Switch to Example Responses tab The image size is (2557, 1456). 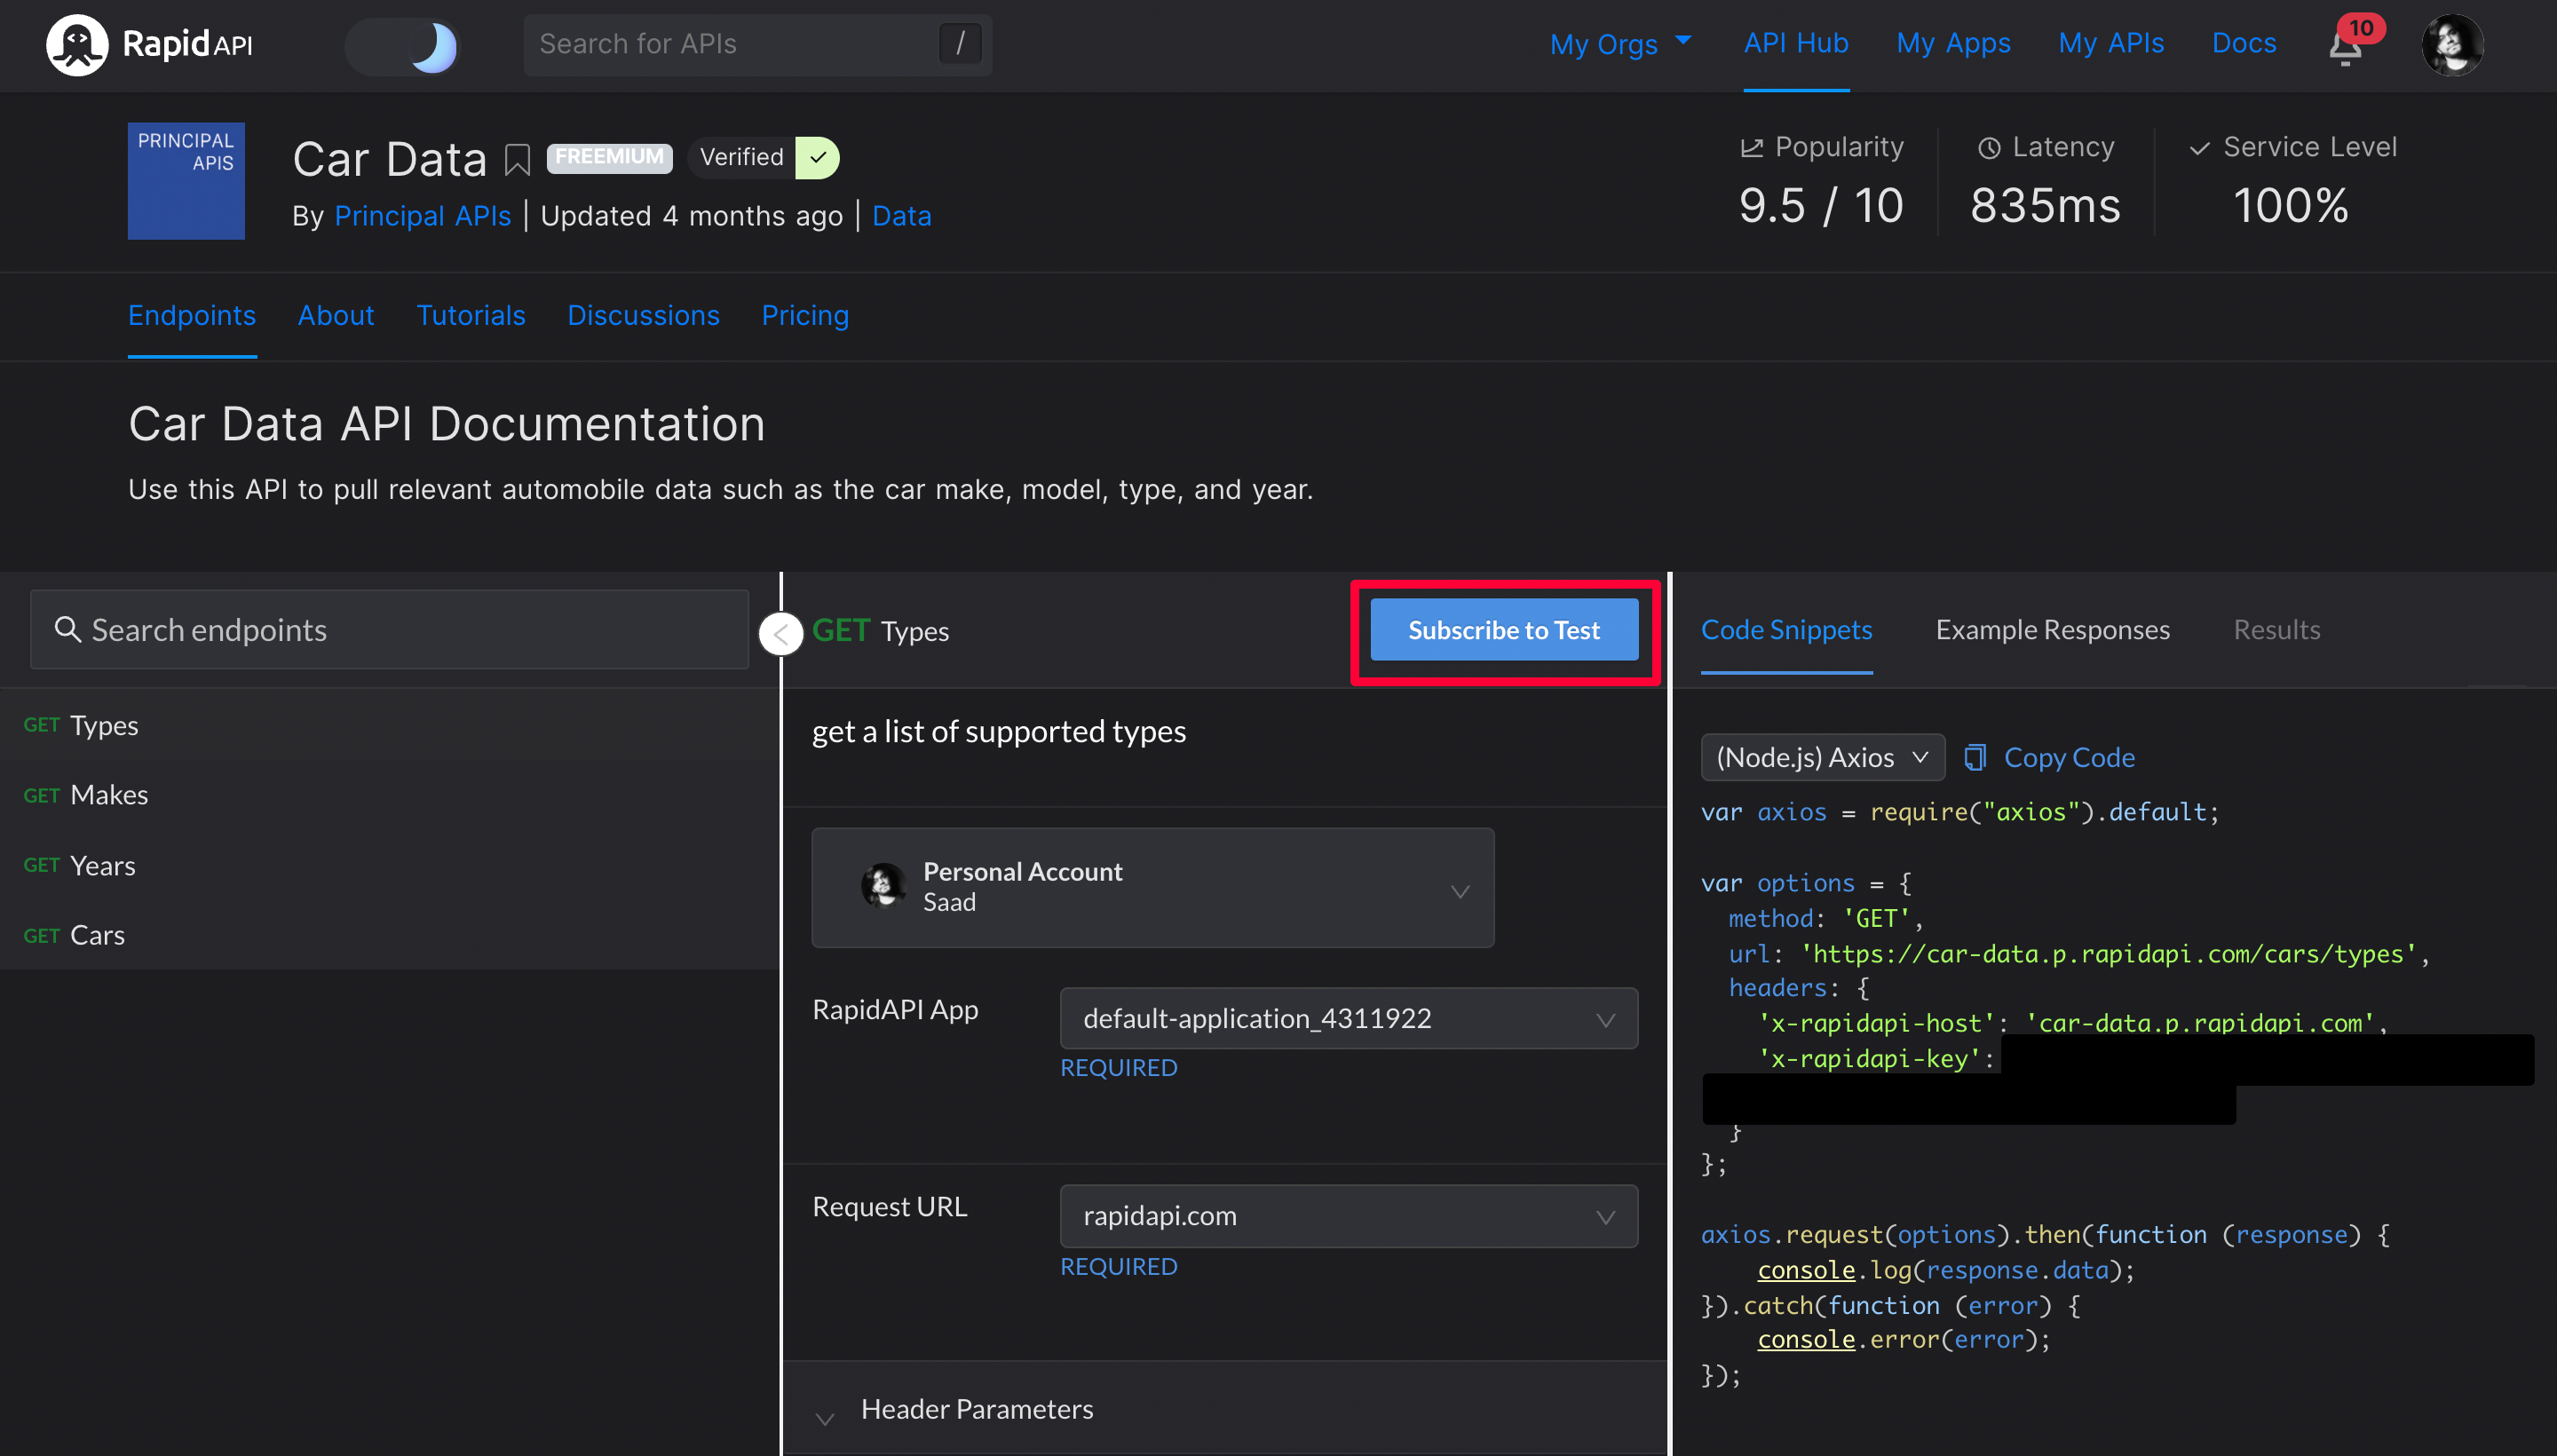tap(2052, 630)
